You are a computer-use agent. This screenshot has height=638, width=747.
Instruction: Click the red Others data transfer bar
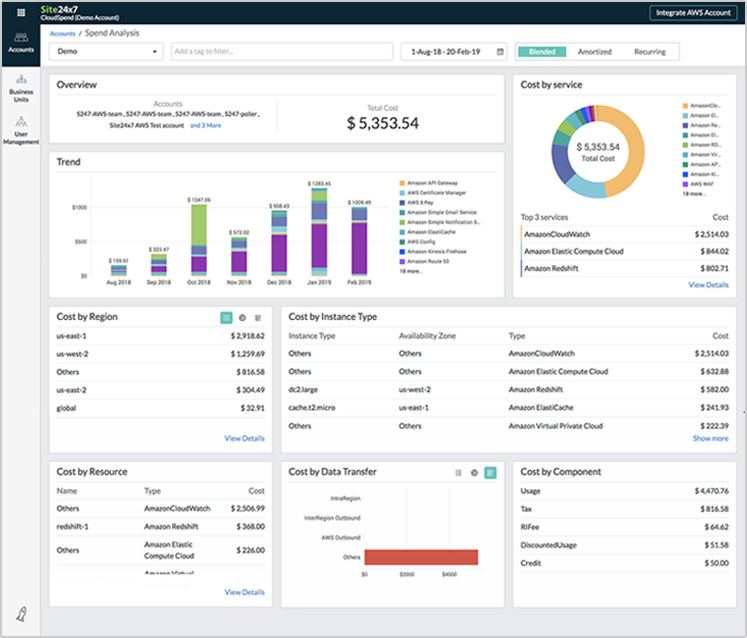coord(421,557)
